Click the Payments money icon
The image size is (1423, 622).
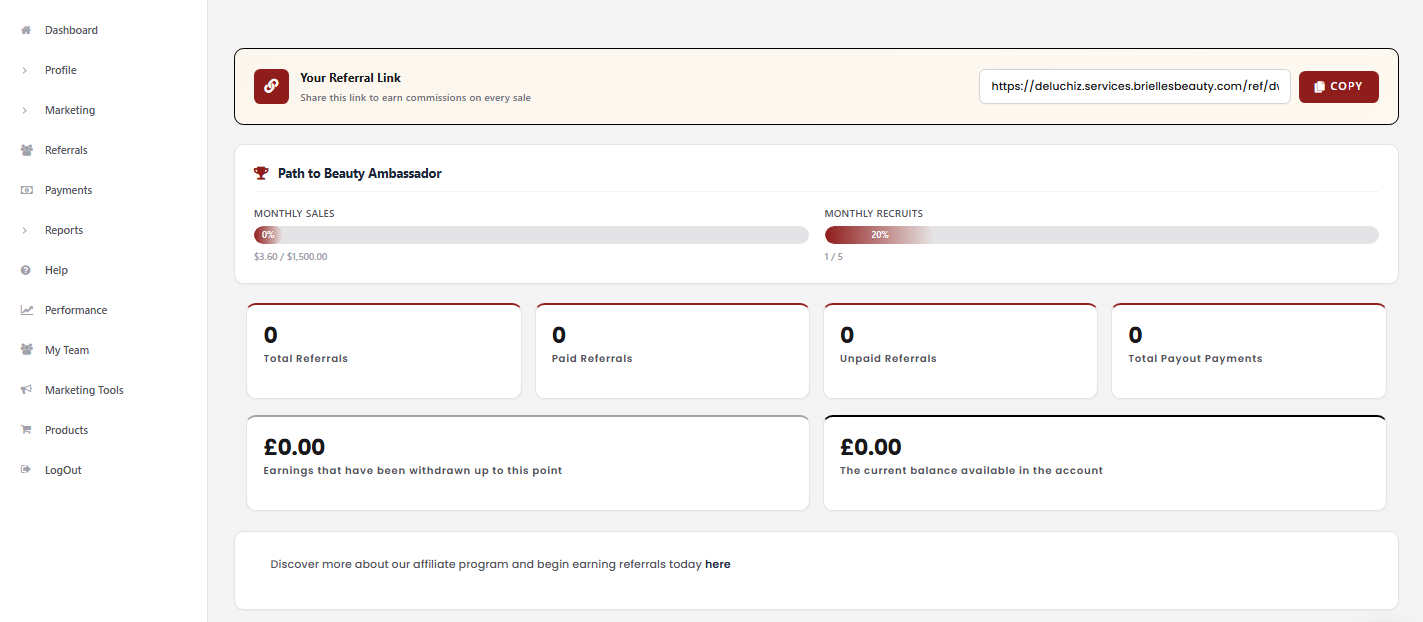pyautogui.click(x=26, y=190)
